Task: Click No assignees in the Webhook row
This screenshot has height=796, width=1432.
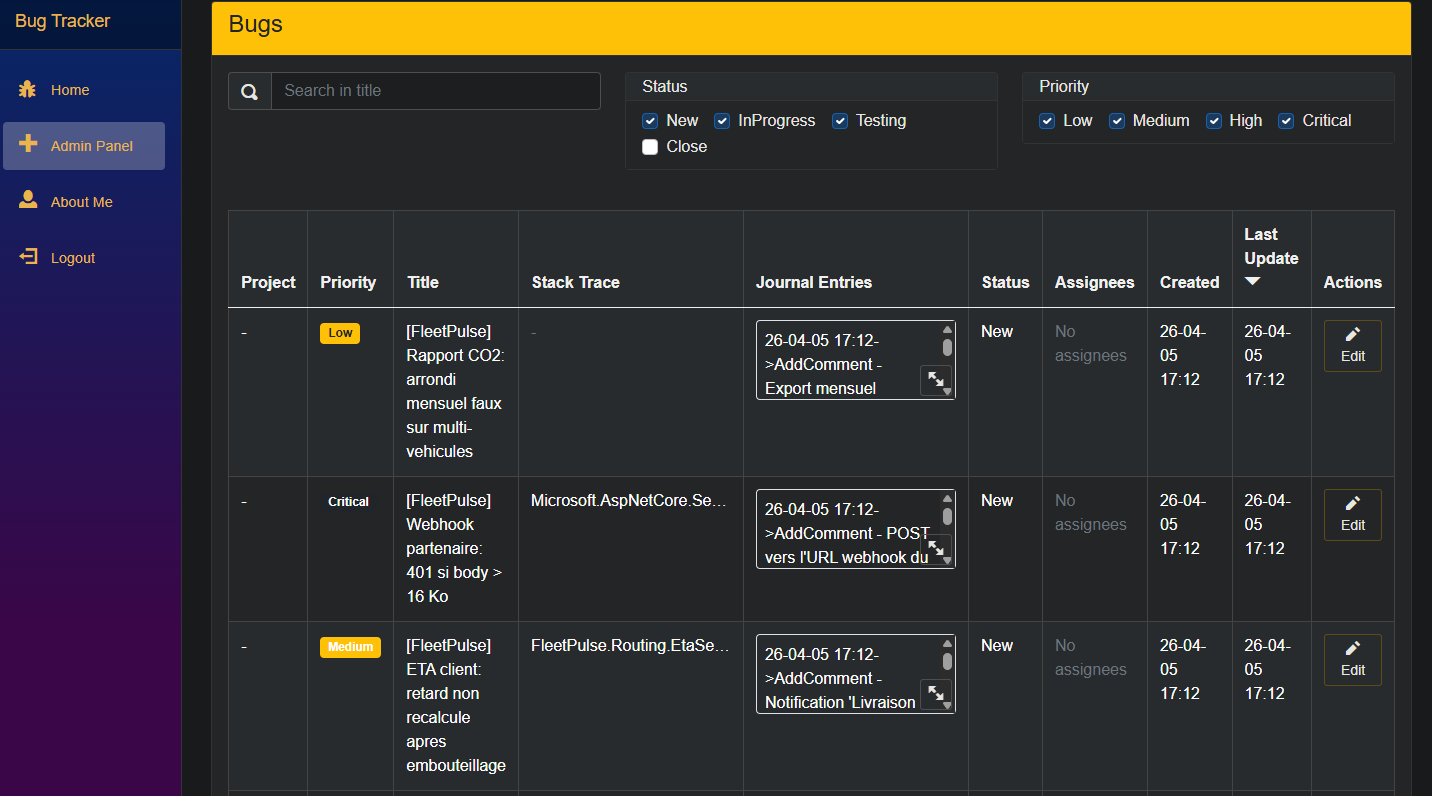Action: click(x=1090, y=512)
